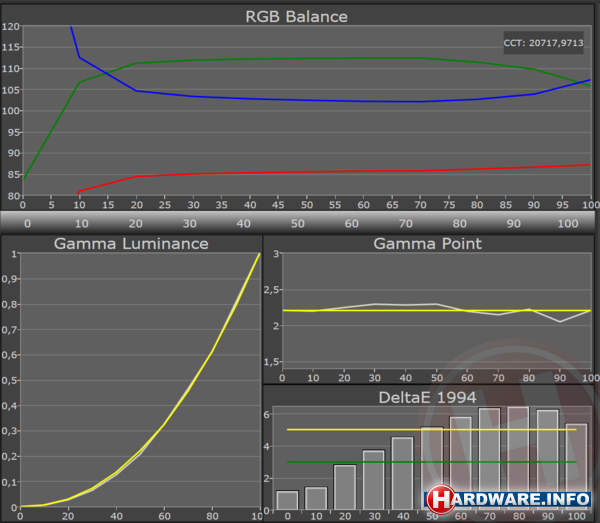The width and height of the screenshot is (600, 523).
Task: Click the Gamma Point panel title
Action: pyautogui.click(x=428, y=244)
